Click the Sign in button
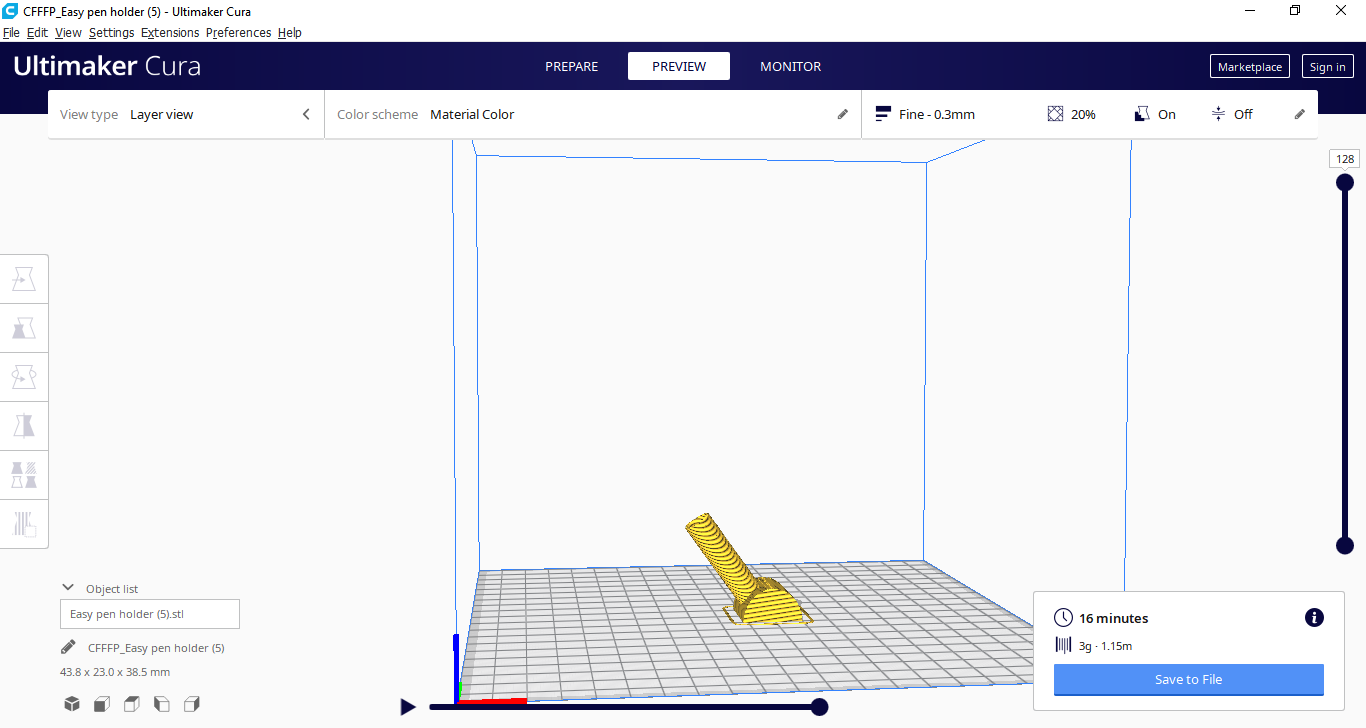This screenshot has height=728, width=1366. [1327, 66]
